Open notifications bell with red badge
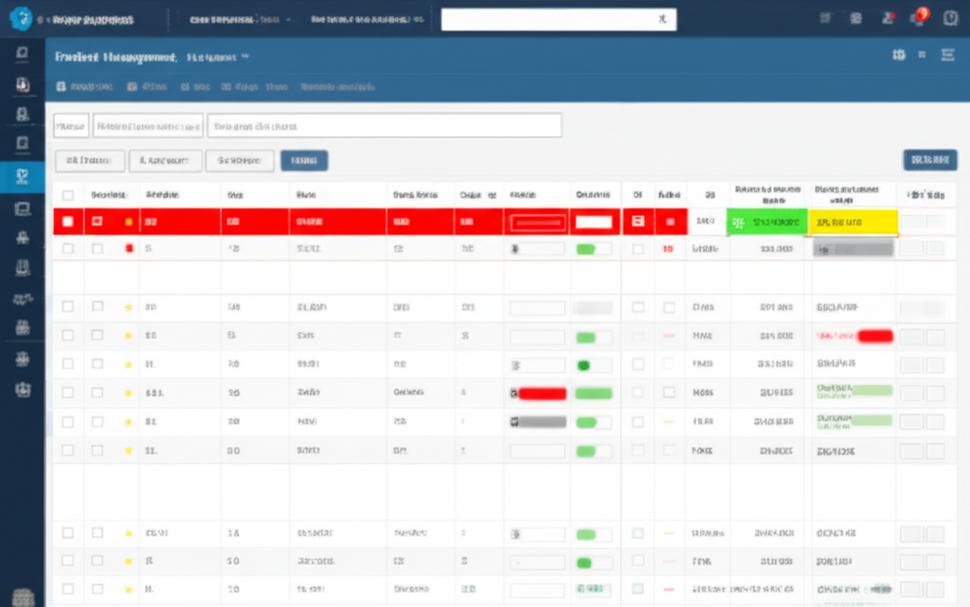This screenshot has height=607, width=970. [918, 18]
